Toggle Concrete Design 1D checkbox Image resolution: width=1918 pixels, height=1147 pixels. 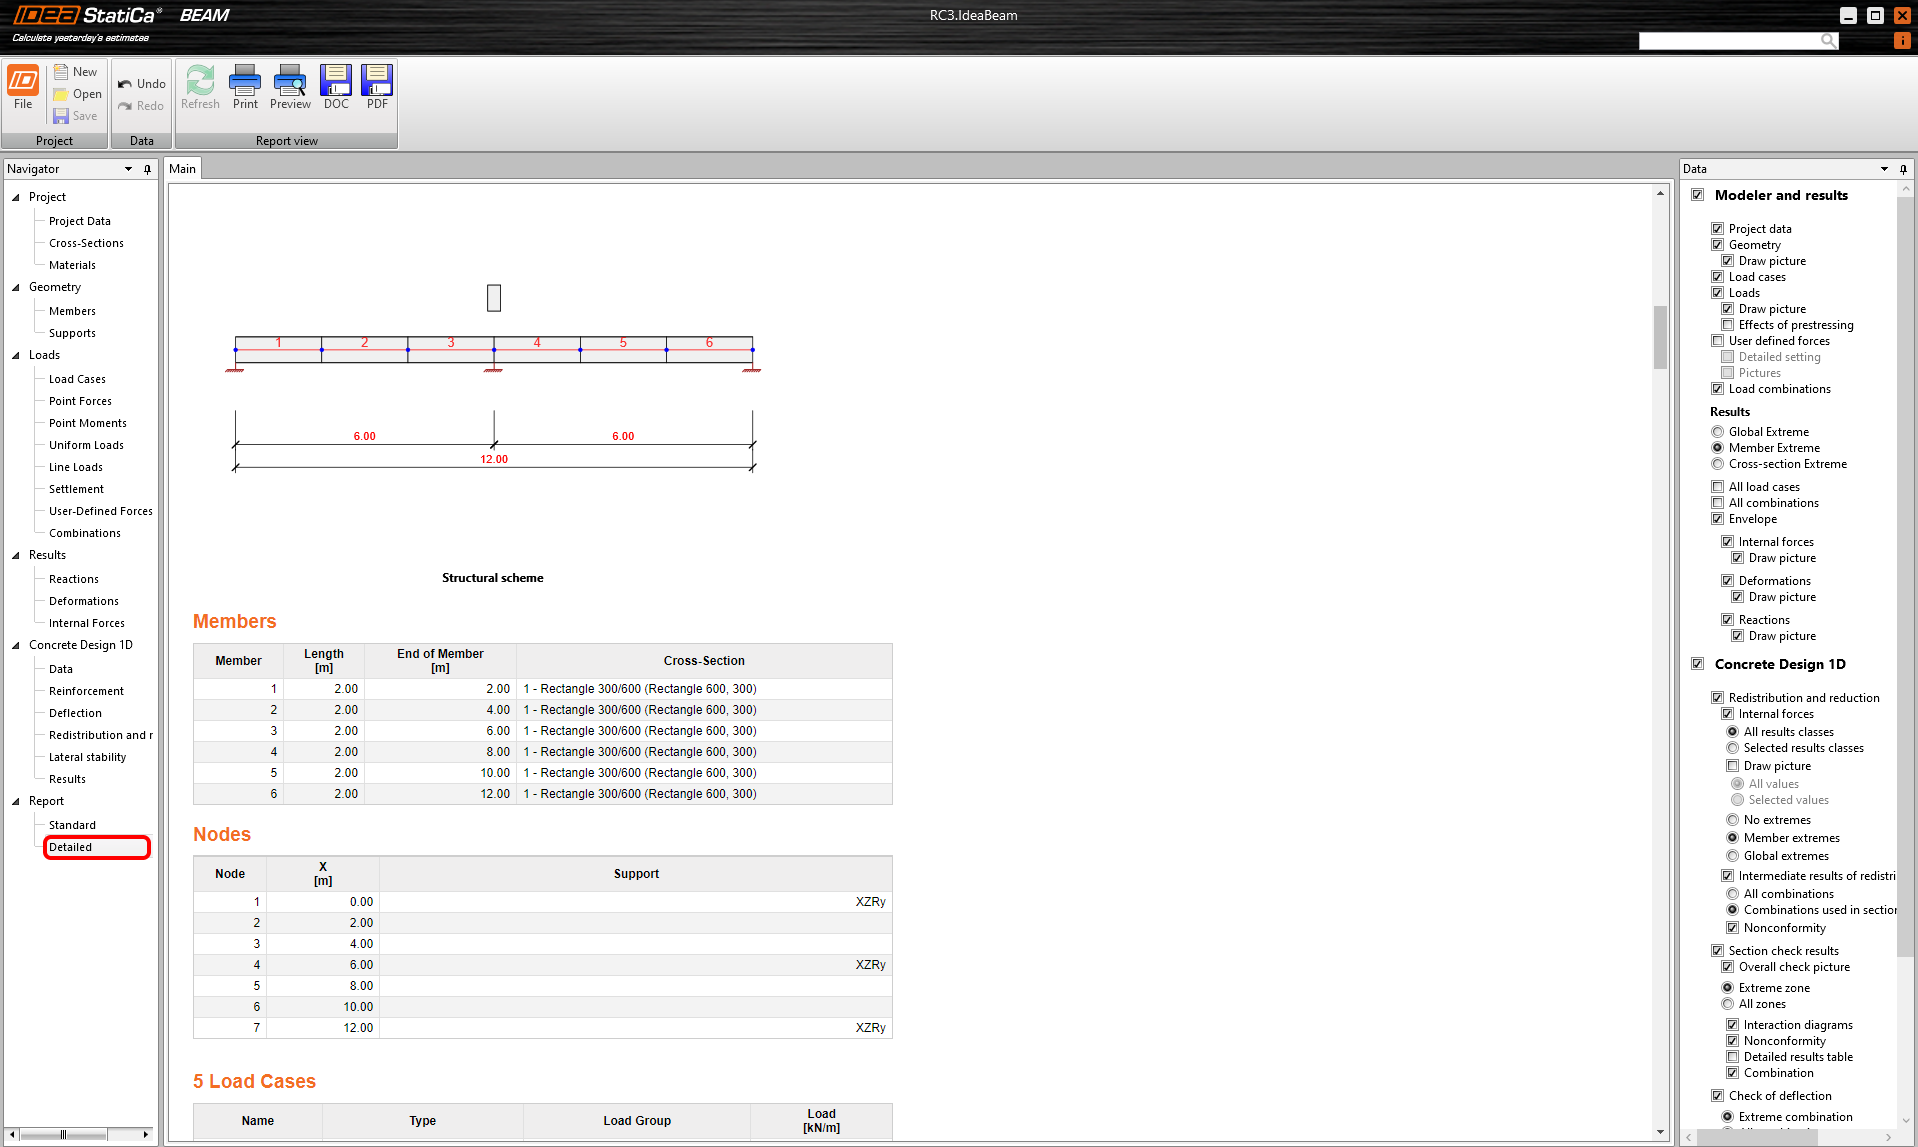click(x=1698, y=664)
